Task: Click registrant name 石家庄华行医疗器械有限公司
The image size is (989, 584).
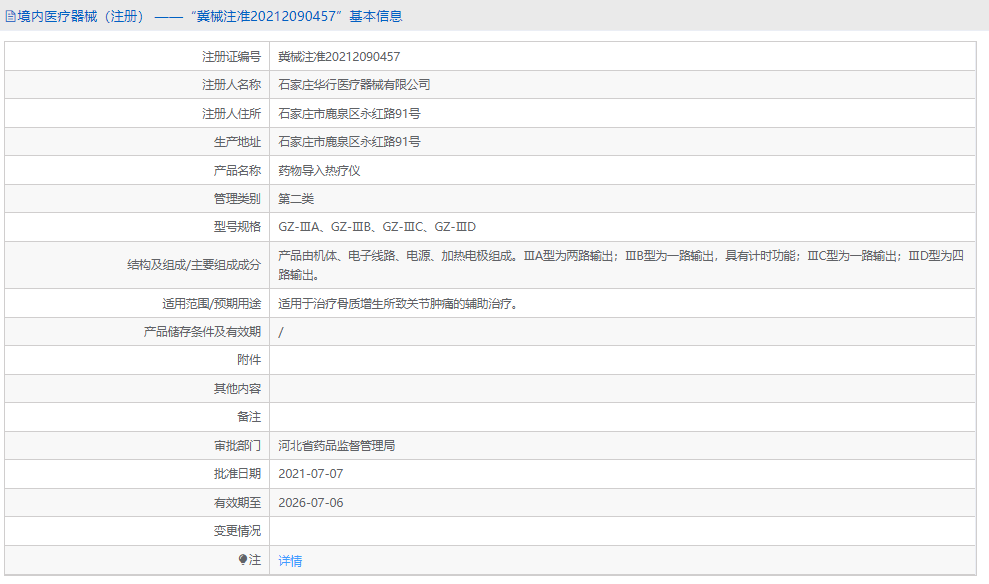Action: [x=354, y=85]
